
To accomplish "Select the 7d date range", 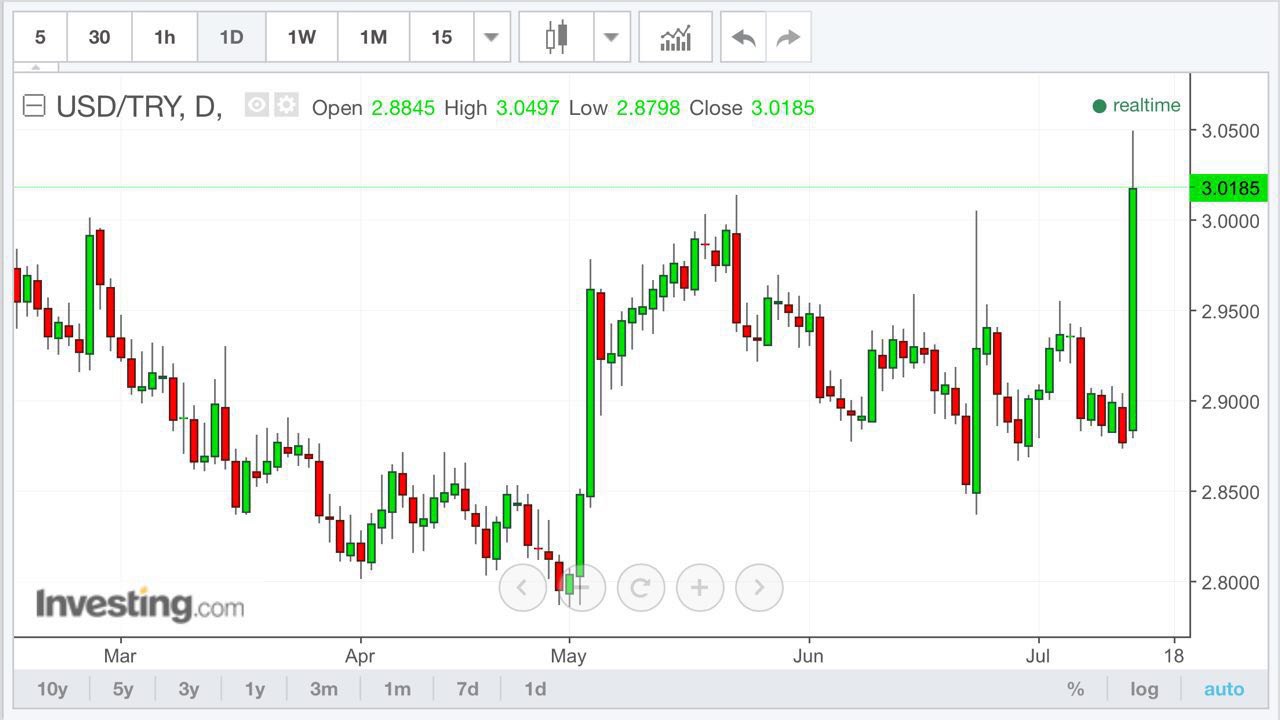I will click(467, 689).
